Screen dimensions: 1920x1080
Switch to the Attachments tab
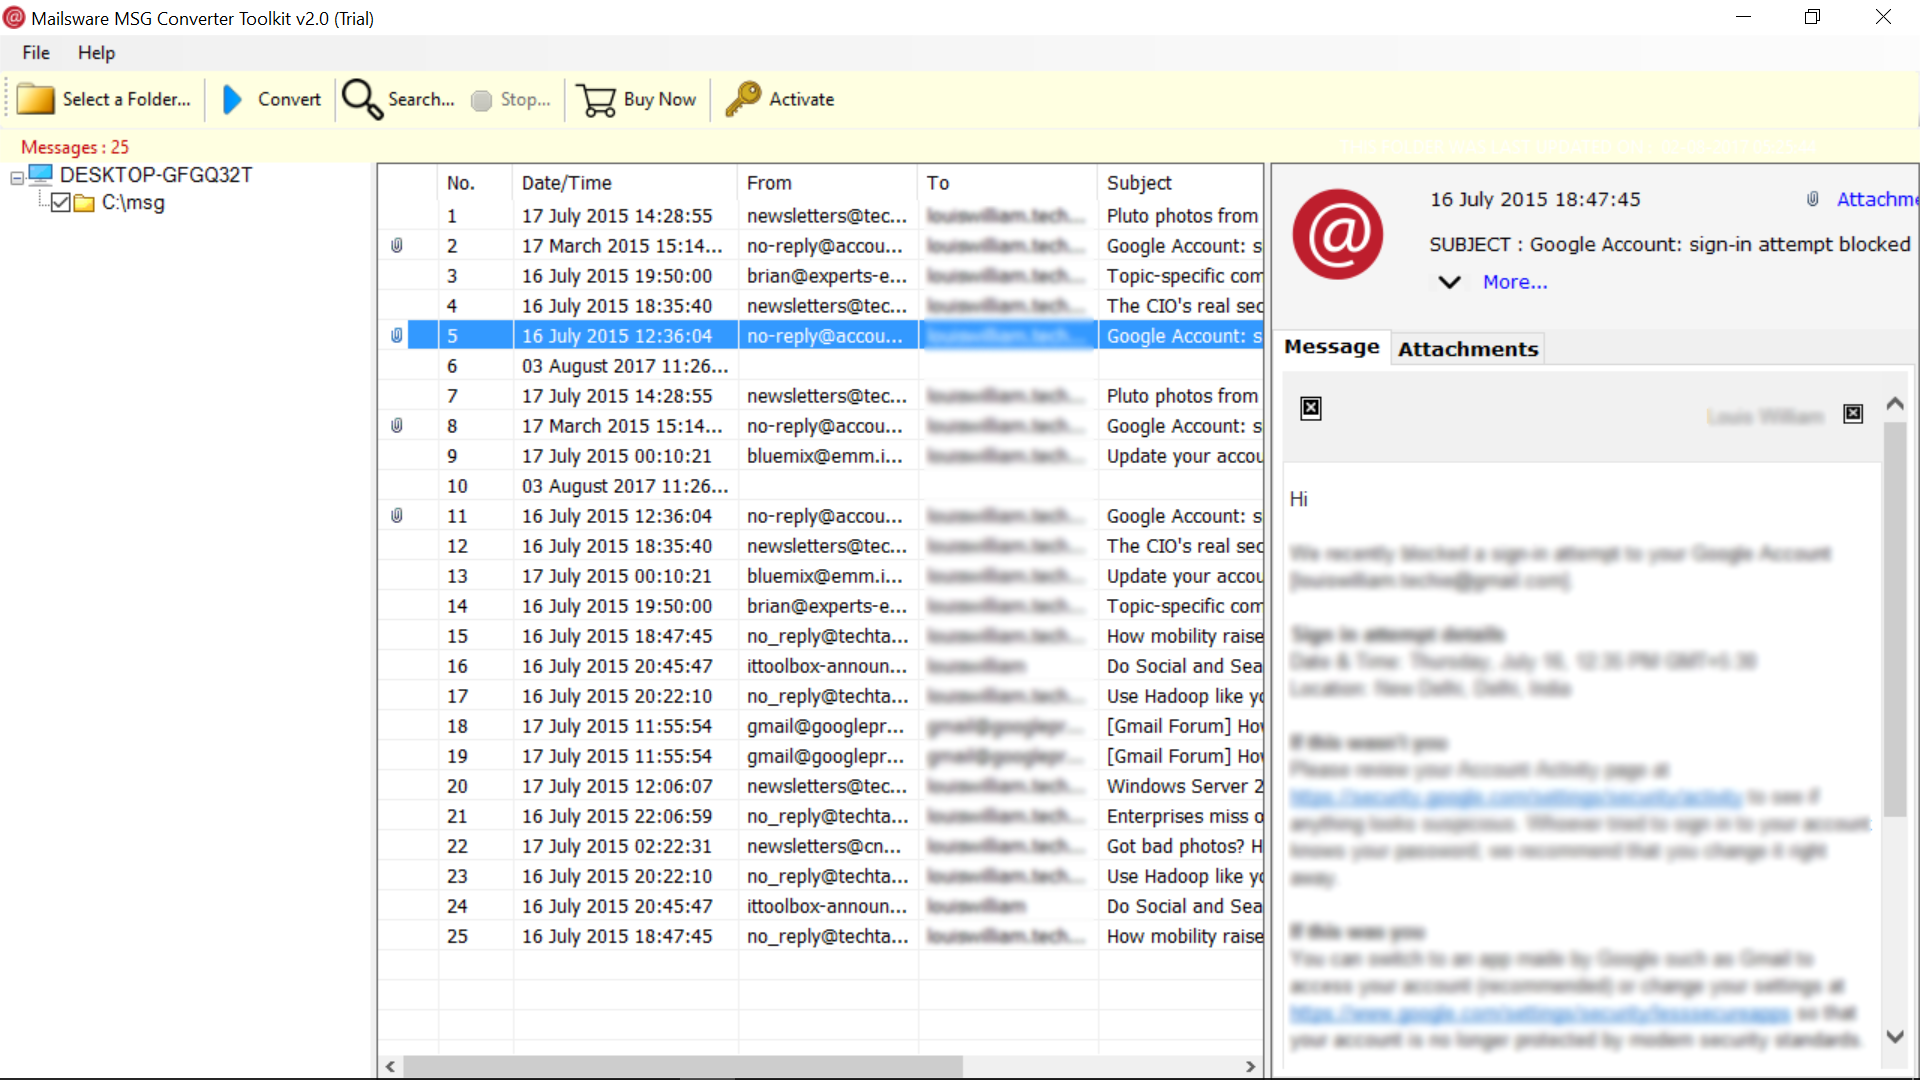(1468, 349)
